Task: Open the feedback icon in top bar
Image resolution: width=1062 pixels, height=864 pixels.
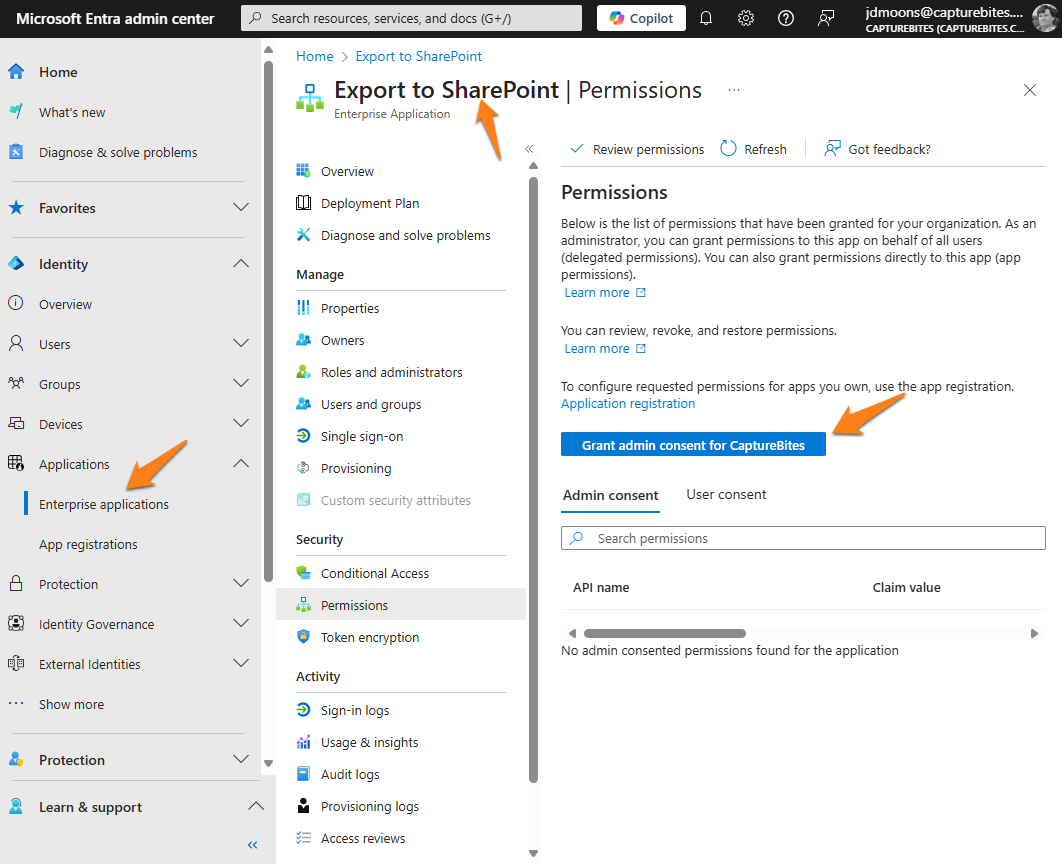Action: (826, 18)
